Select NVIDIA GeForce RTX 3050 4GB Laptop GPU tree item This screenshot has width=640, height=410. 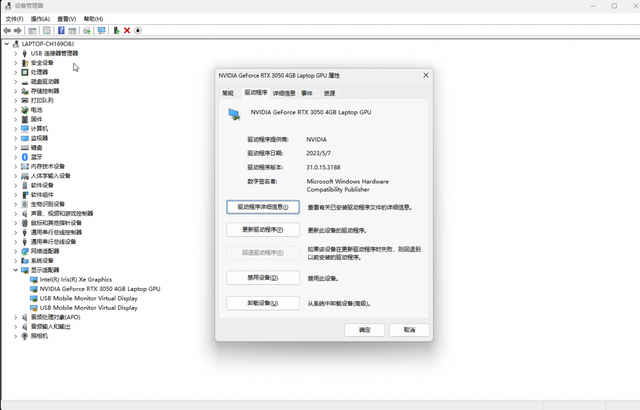100,289
